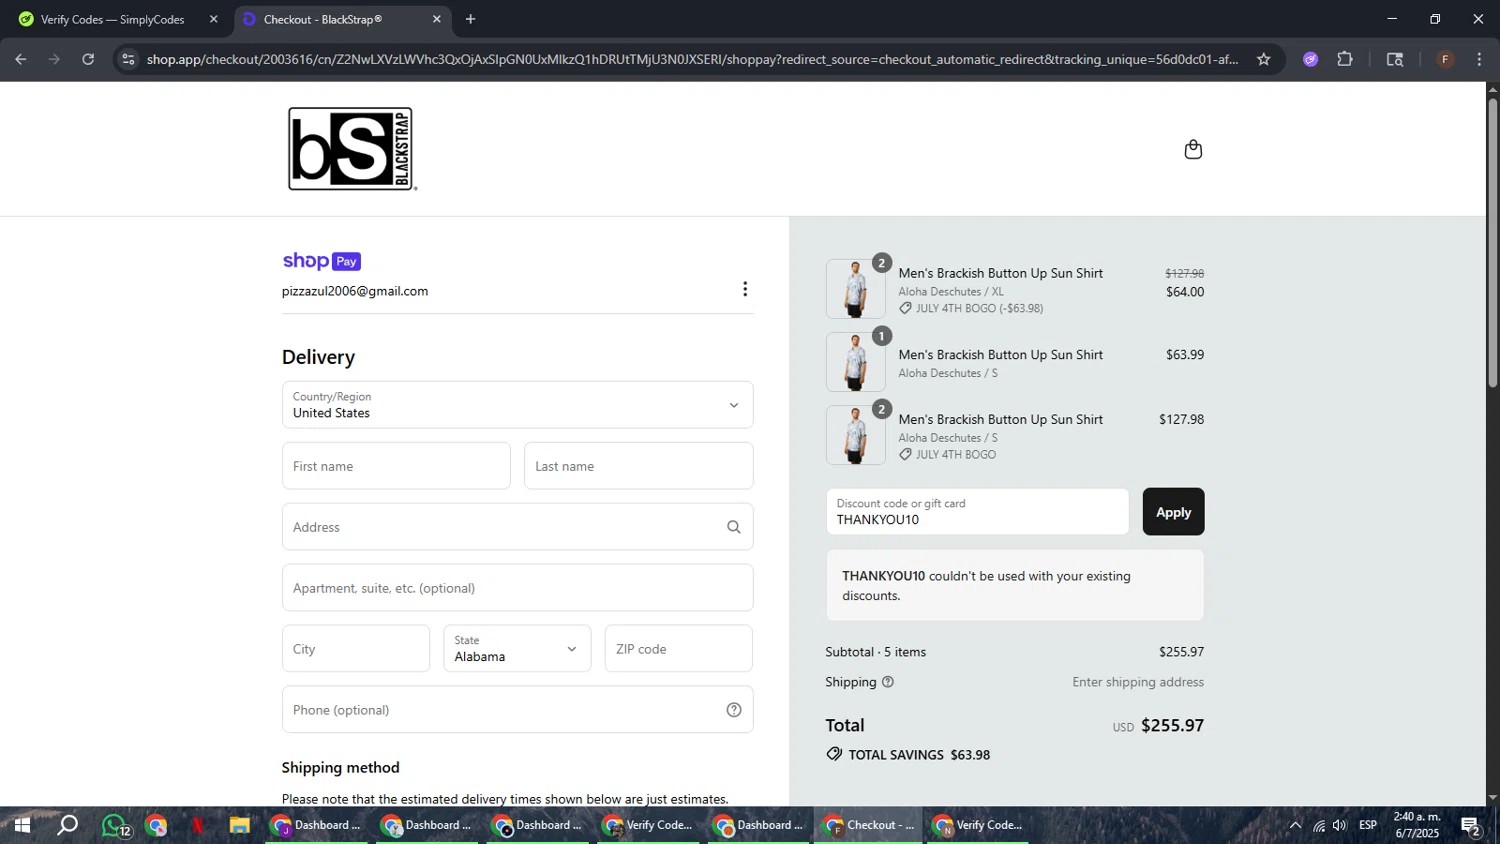Click the taskbar clock showing 2:40 a. m.
The width and height of the screenshot is (1500, 844).
click(x=1416, y=825)
